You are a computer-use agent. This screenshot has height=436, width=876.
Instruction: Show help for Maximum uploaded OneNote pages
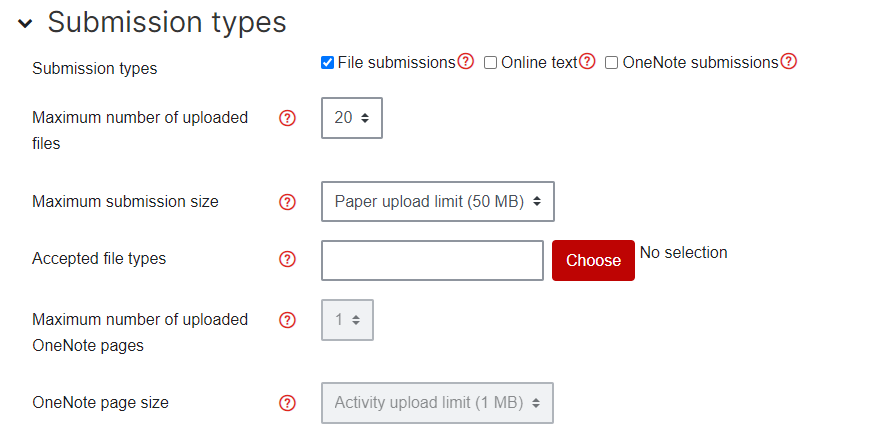287,320
